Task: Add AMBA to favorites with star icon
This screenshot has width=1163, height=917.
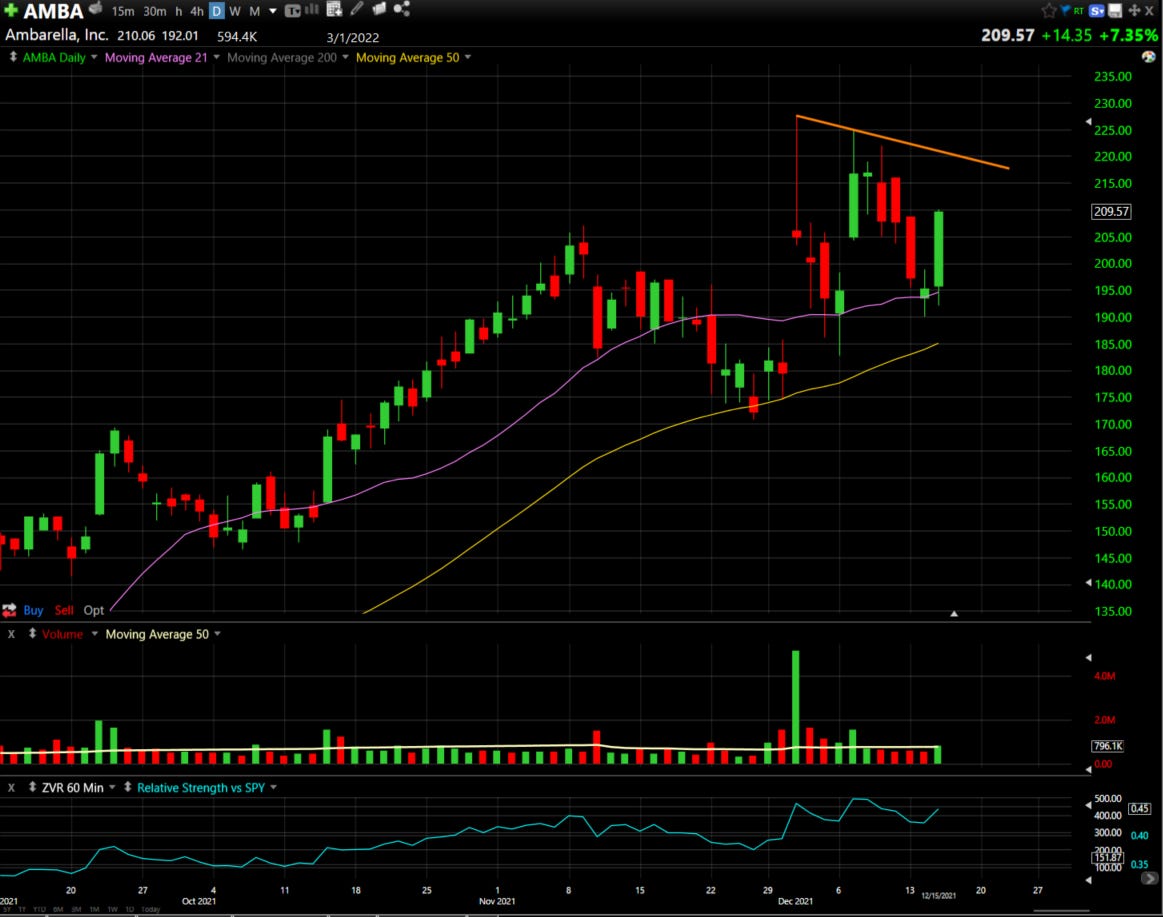Action: (1049, 10)
